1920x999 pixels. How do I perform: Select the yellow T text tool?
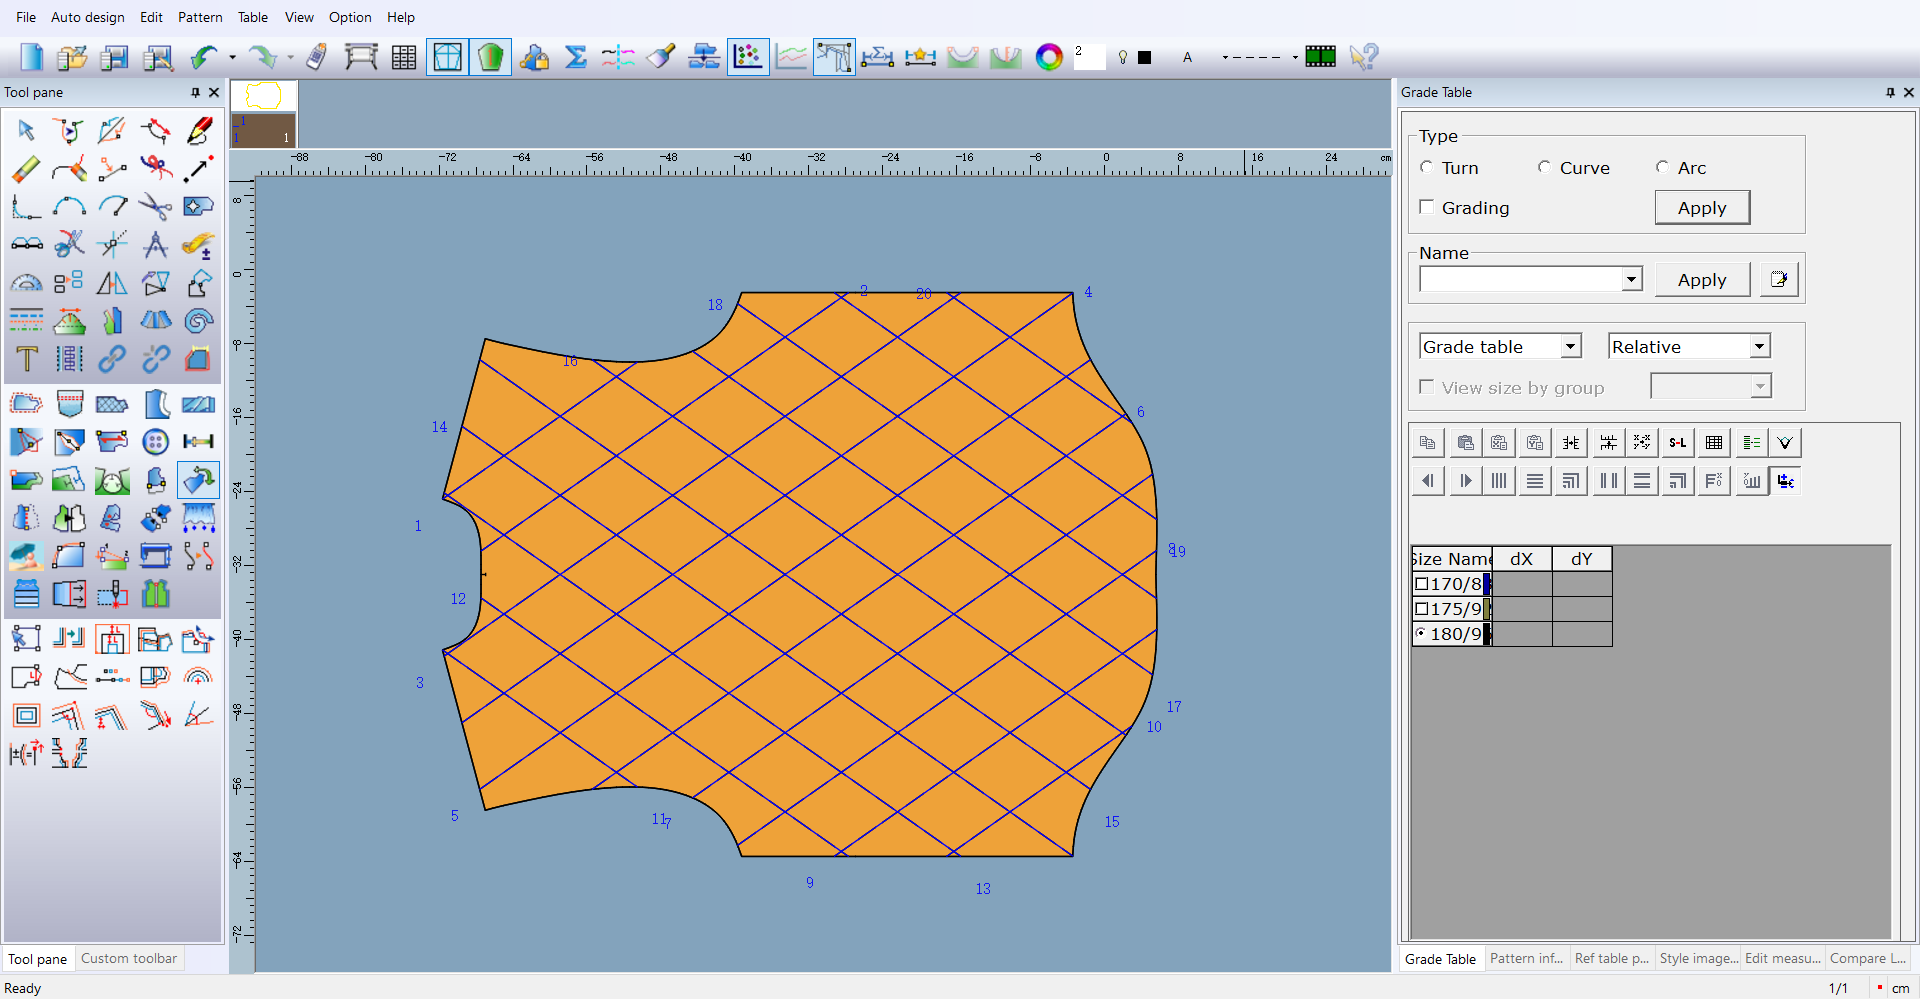(26, 358)
